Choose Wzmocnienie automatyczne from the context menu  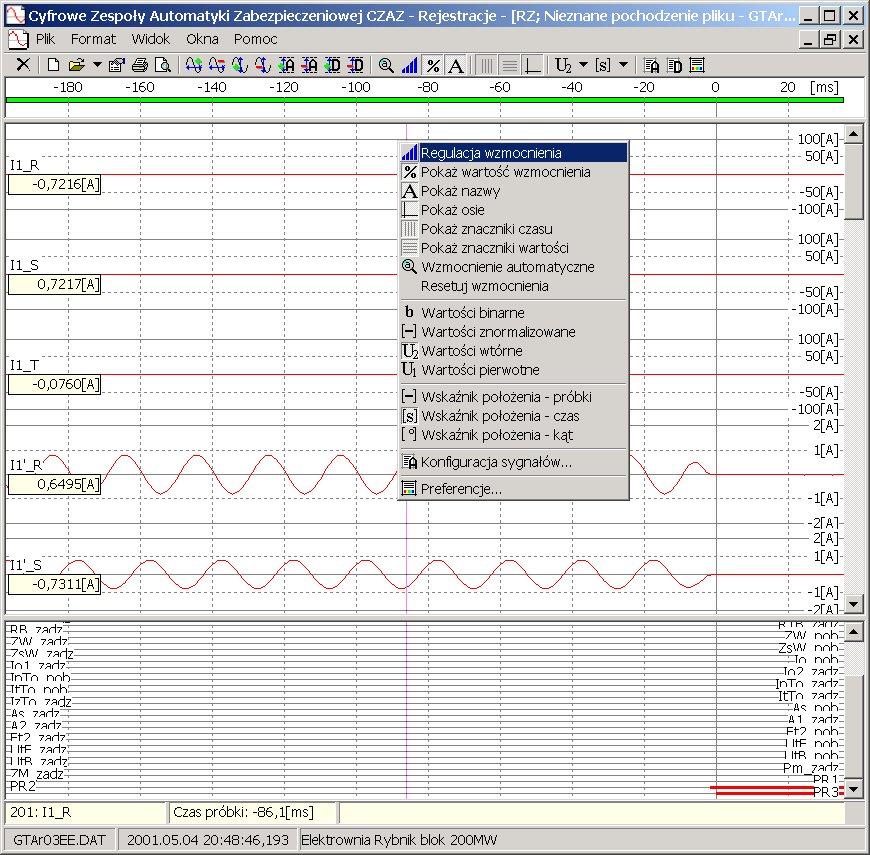pos(514,267)
